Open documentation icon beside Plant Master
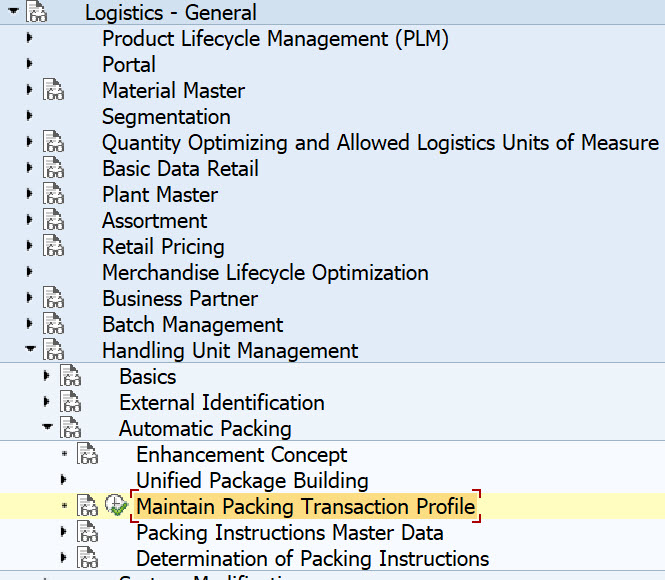Viewport: 665px width, 580px height. point(54,195)
